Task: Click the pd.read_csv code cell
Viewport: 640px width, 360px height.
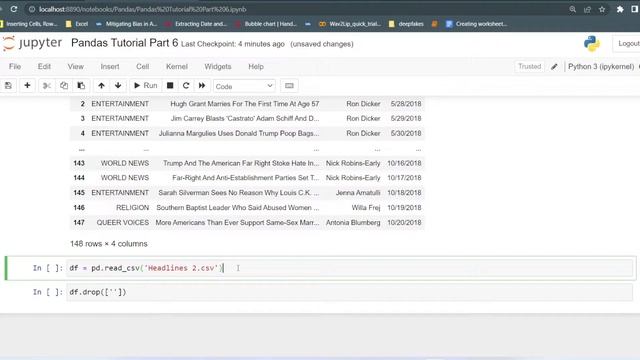Action: [349, 268]
